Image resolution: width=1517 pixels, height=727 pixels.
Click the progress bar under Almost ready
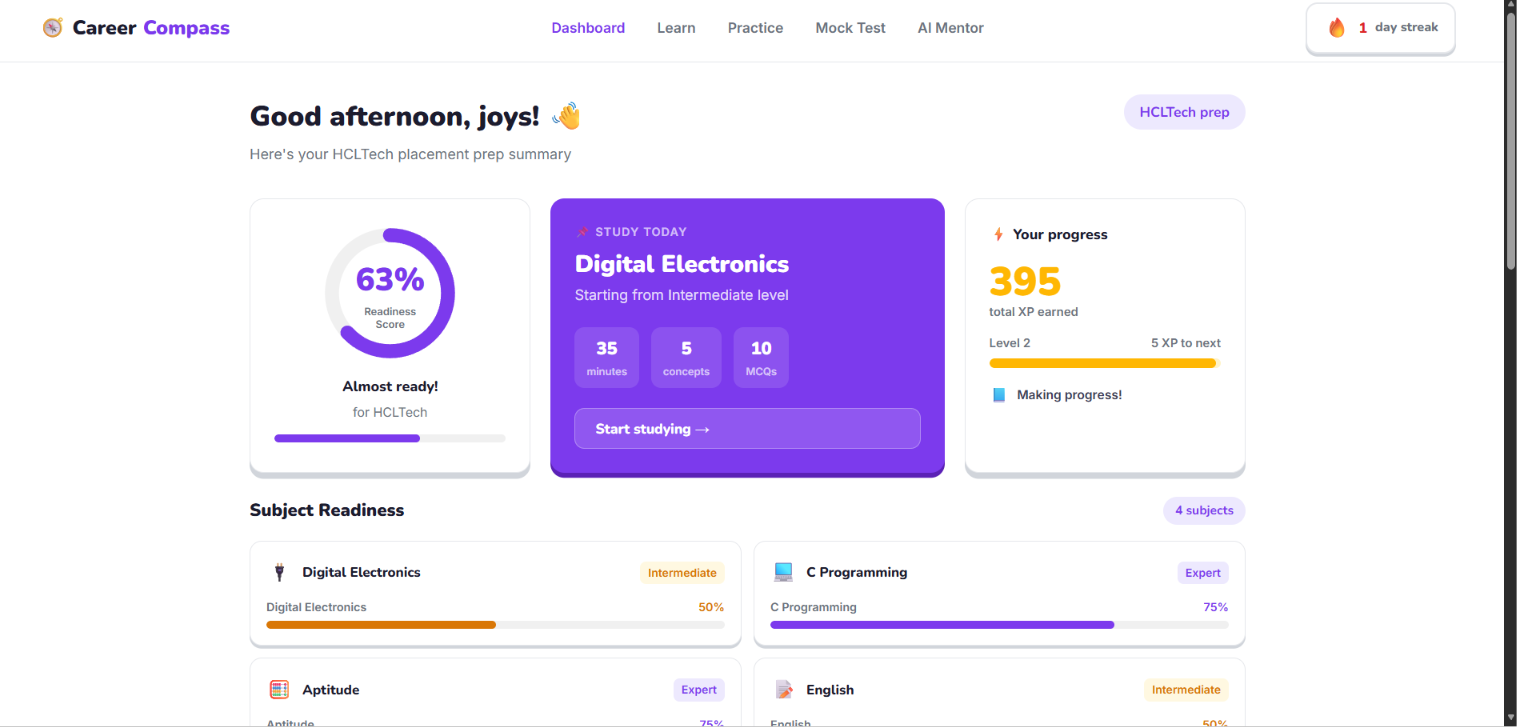pos(390,438)
